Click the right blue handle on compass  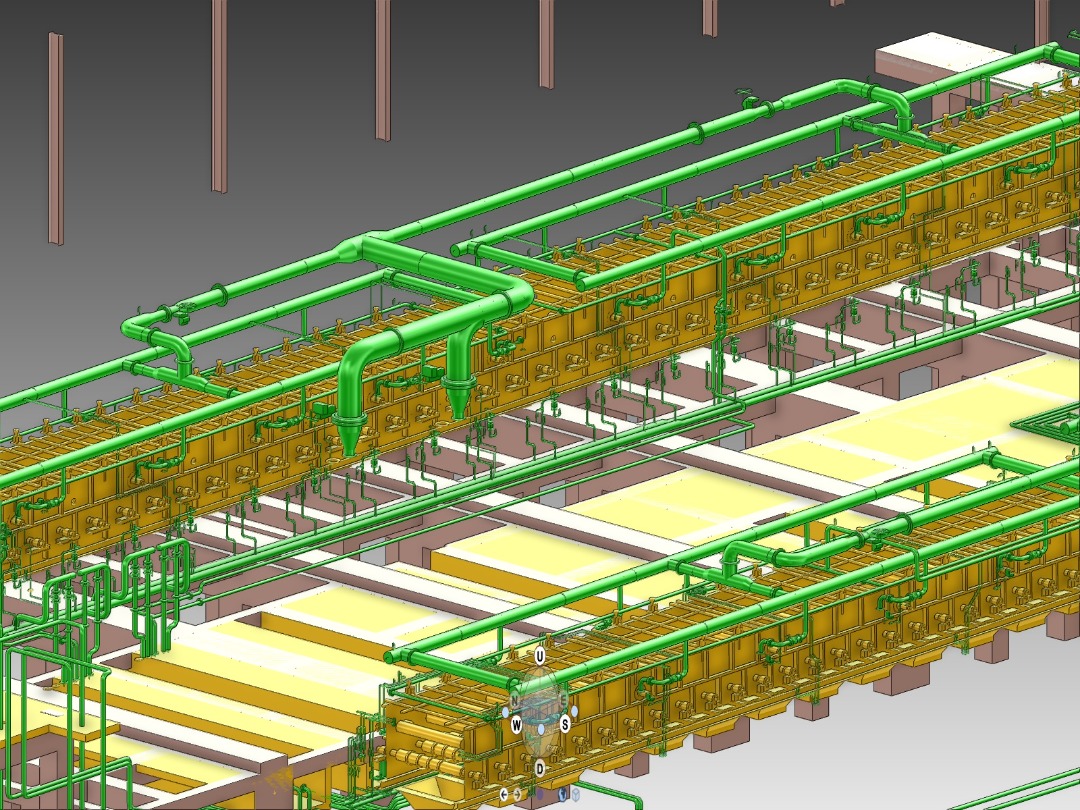coord(575,709)
